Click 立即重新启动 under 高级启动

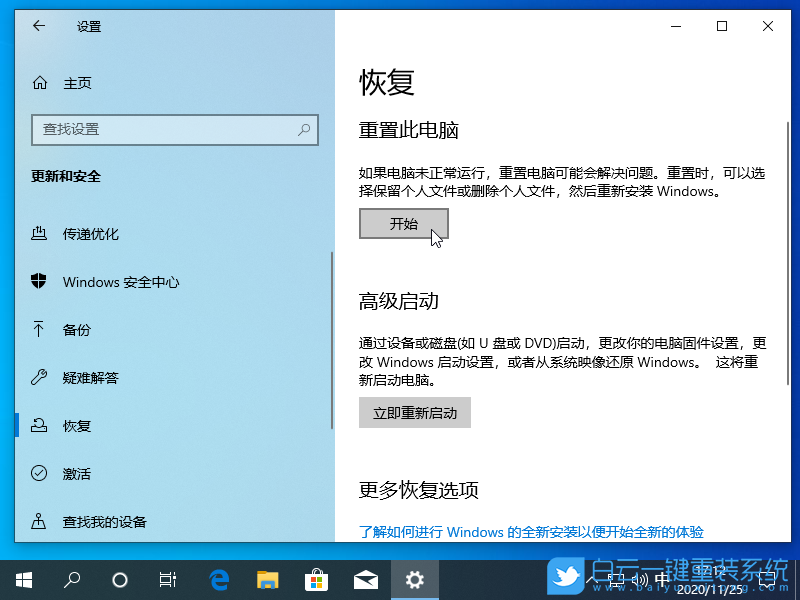pos(414,412)
